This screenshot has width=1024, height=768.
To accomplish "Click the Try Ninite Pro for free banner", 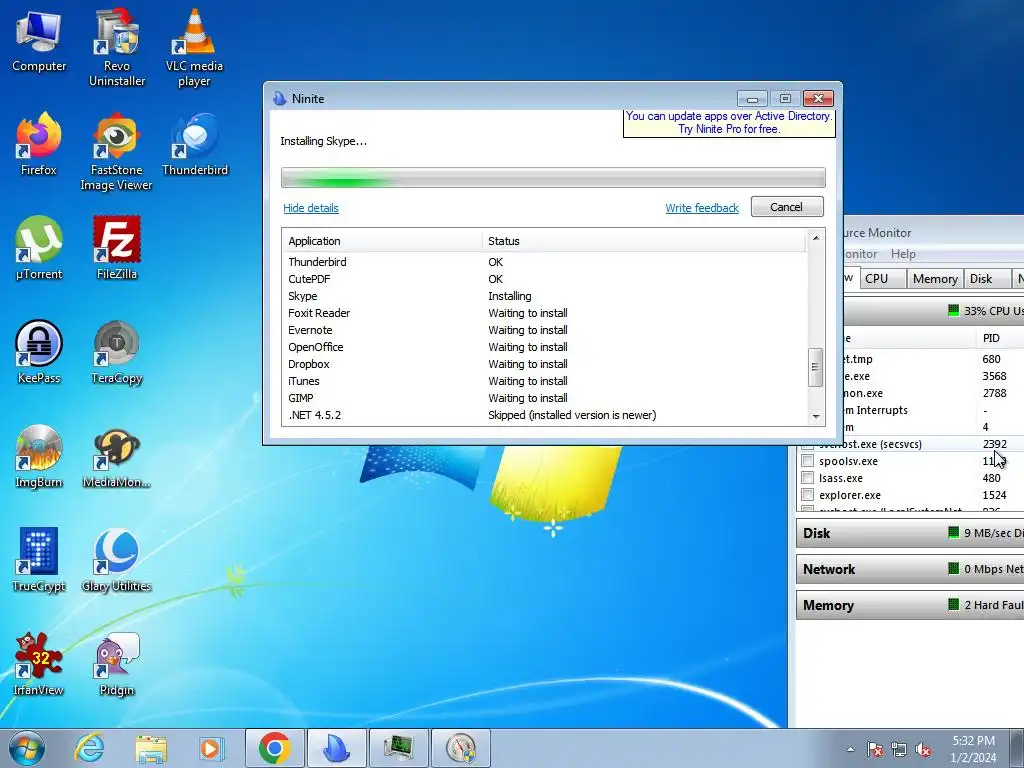I will [x=729, y=123].
